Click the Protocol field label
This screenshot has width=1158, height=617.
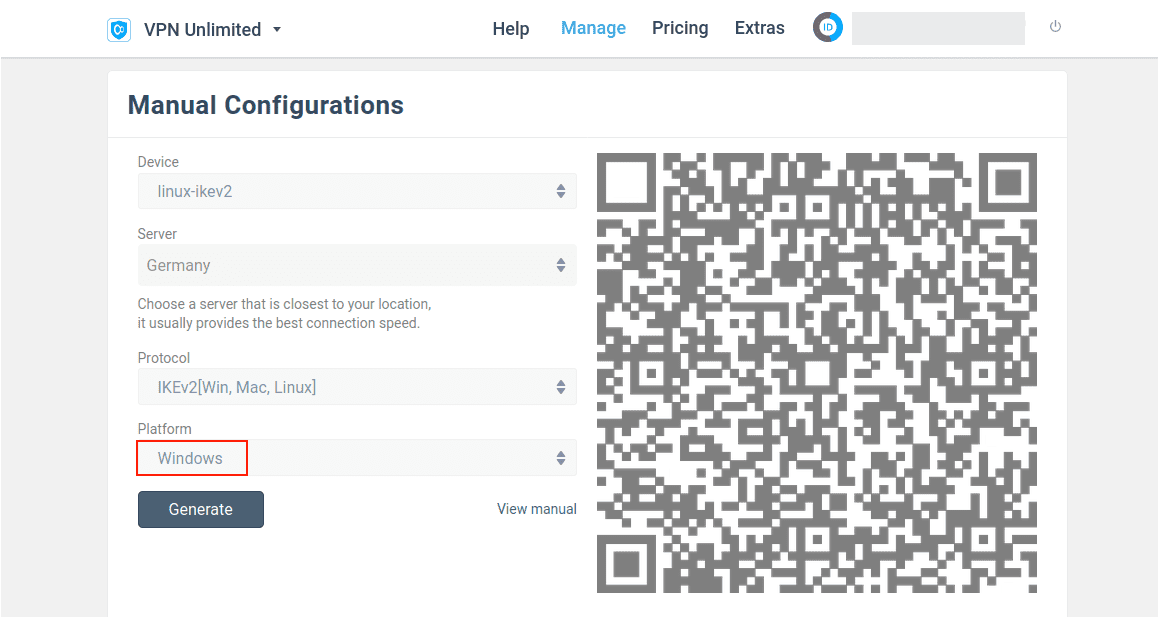coord(163,358)
